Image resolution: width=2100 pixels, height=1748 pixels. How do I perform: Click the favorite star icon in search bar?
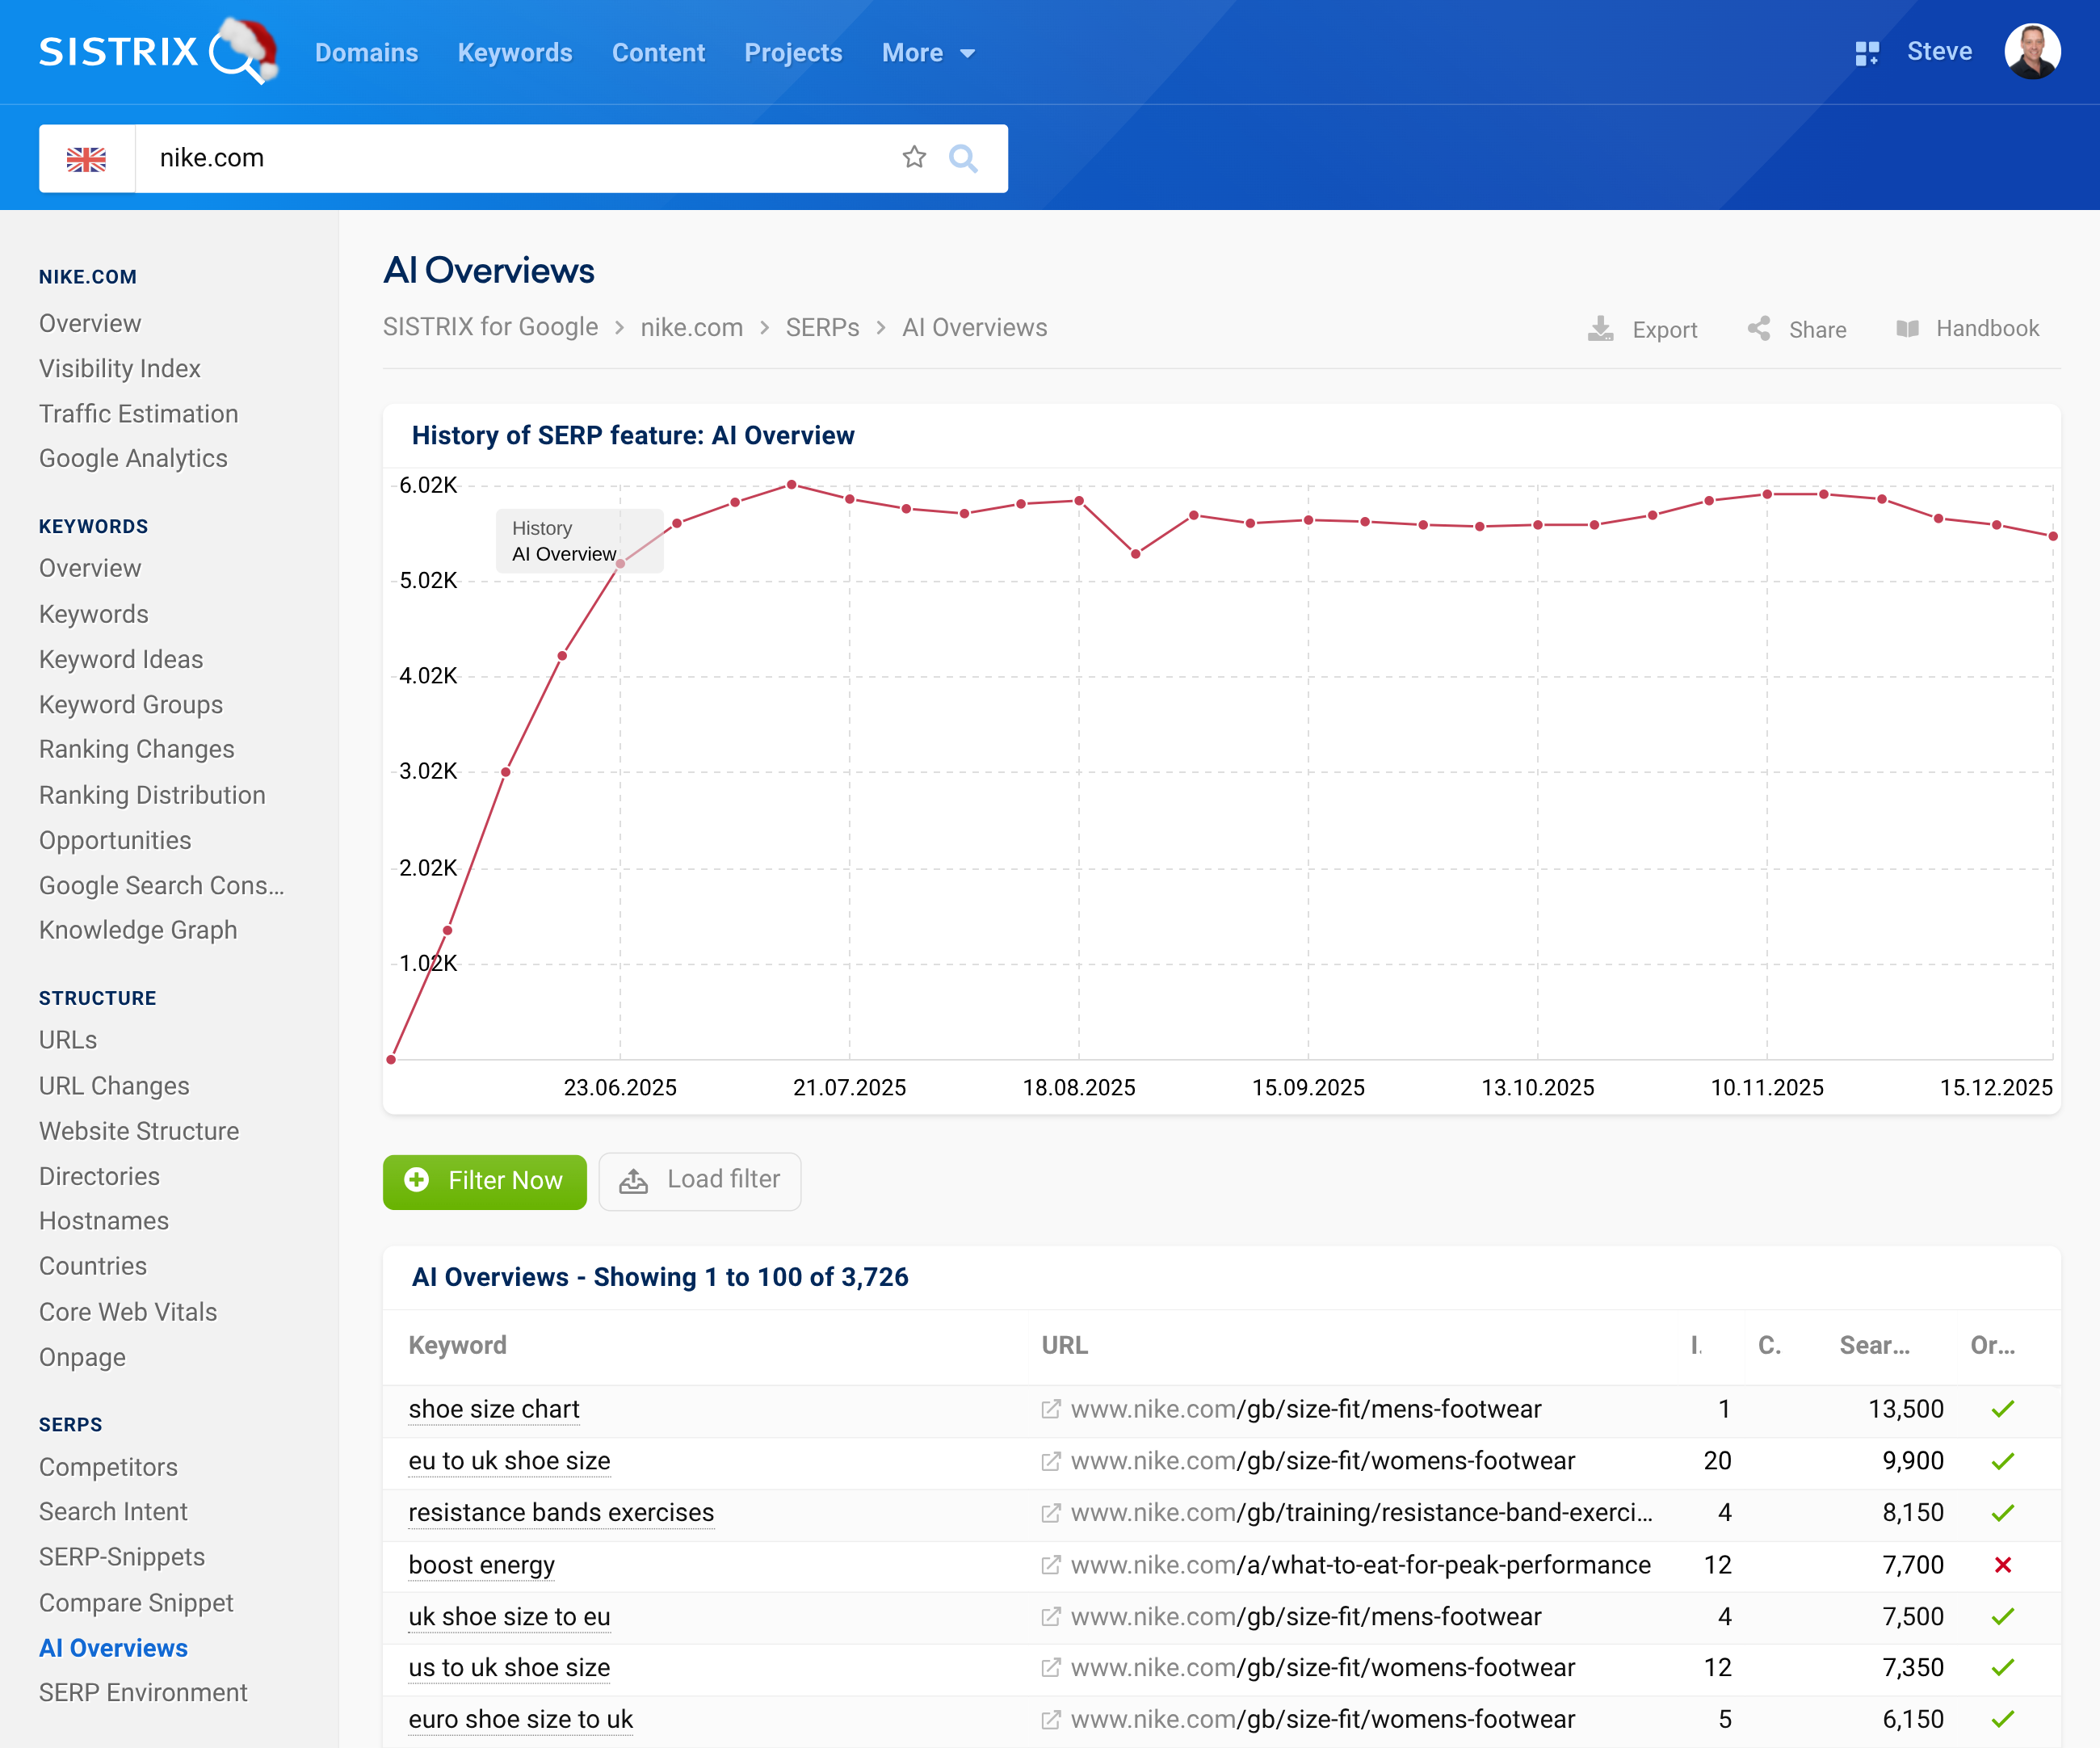(914, 157)
